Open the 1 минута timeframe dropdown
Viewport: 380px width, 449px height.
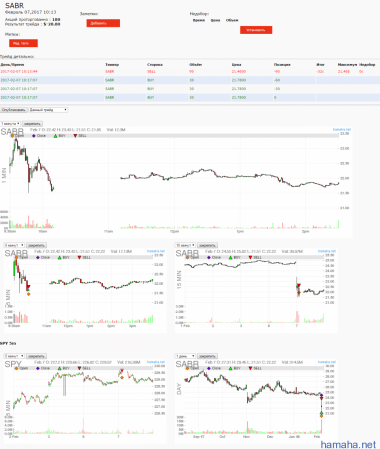coord(11,124)
